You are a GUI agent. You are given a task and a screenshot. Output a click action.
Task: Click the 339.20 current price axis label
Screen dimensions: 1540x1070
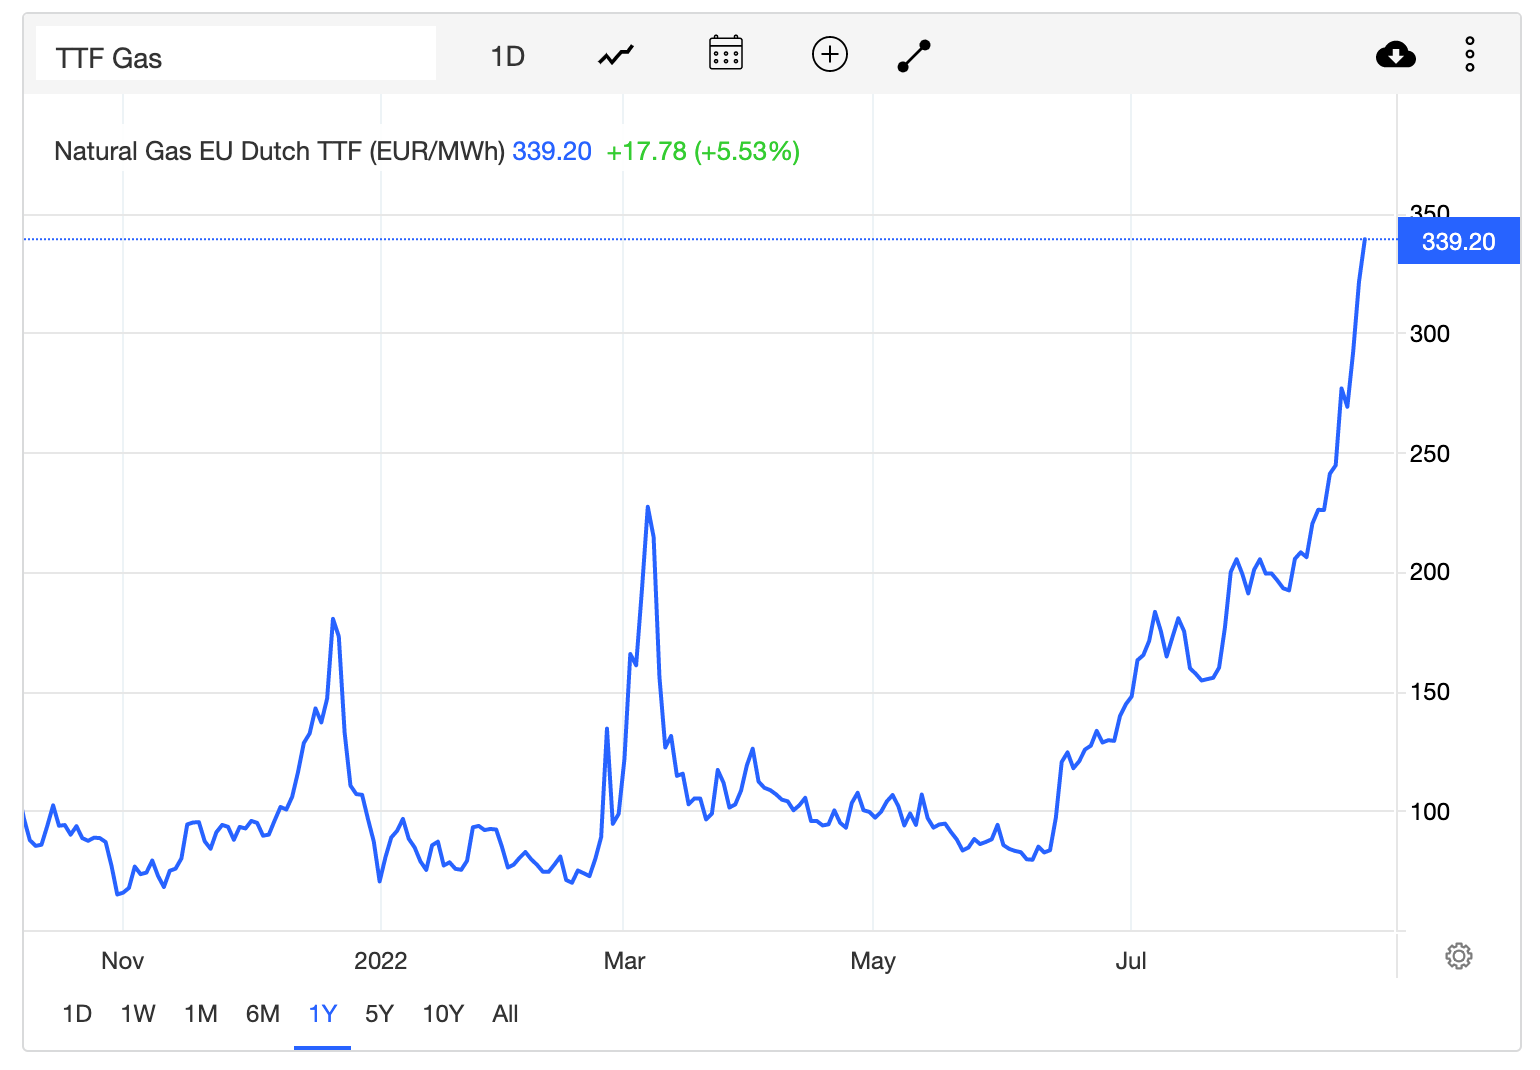(x=1458, y=241)
